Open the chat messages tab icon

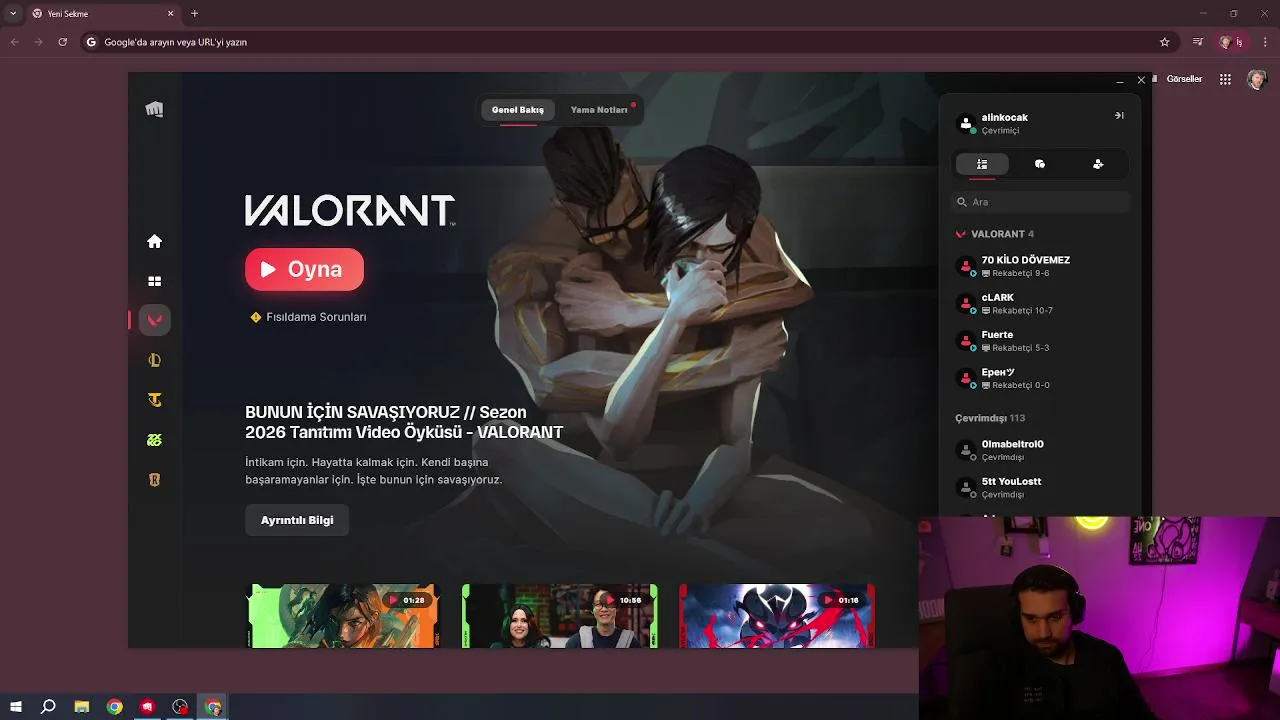pyautogui.click(x=1040, y=164)
